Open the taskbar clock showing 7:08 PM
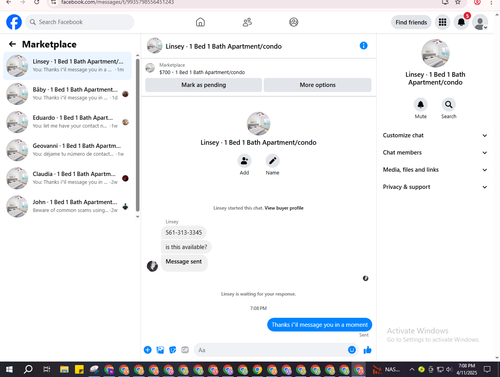Screen dimensions: 500x377 (x=467, y=369)
